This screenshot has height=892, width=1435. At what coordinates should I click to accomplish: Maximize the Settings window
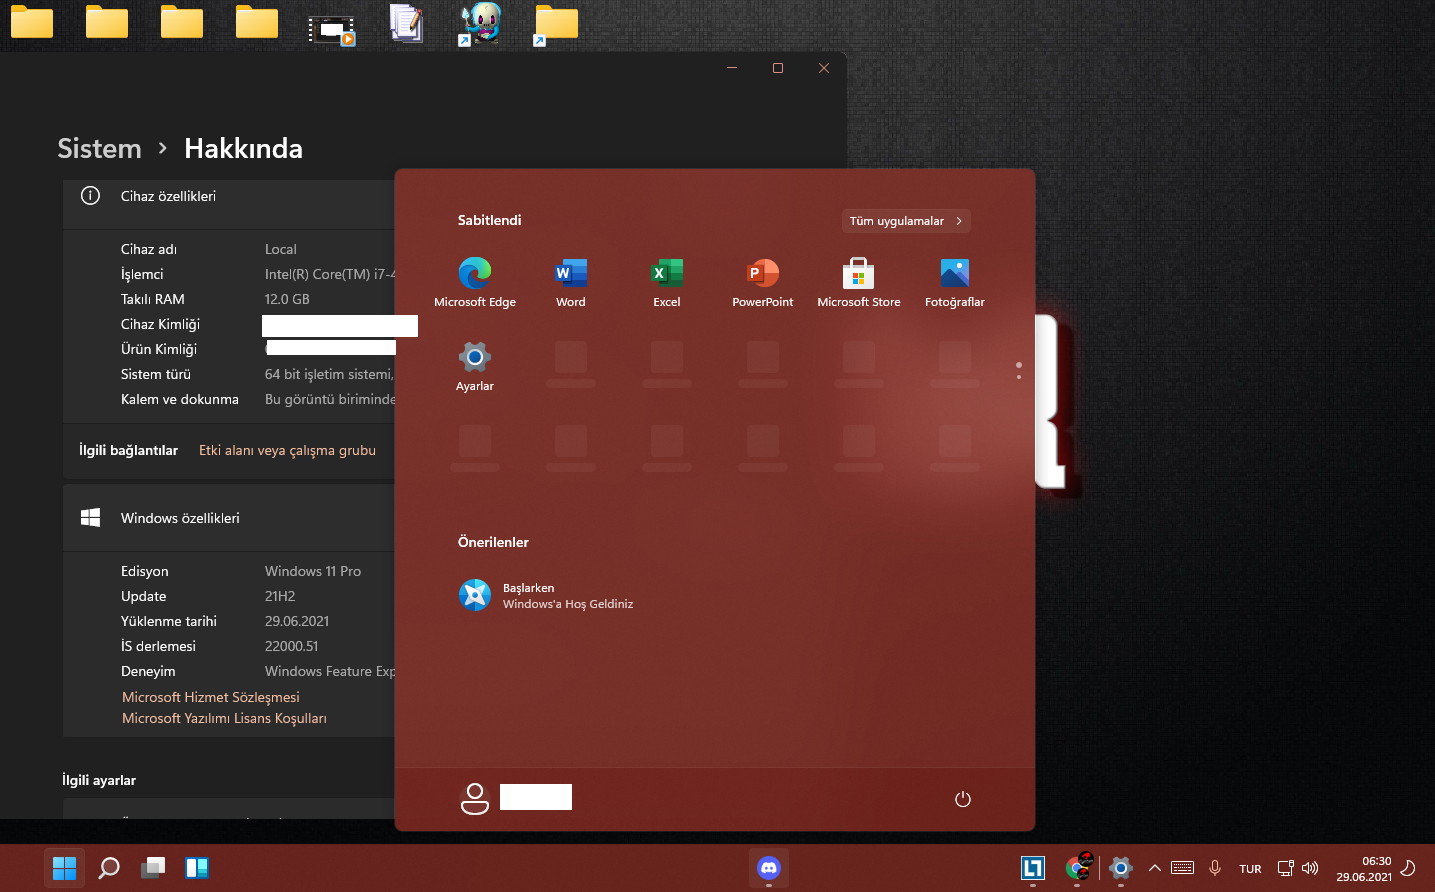(x=778, y=68)
